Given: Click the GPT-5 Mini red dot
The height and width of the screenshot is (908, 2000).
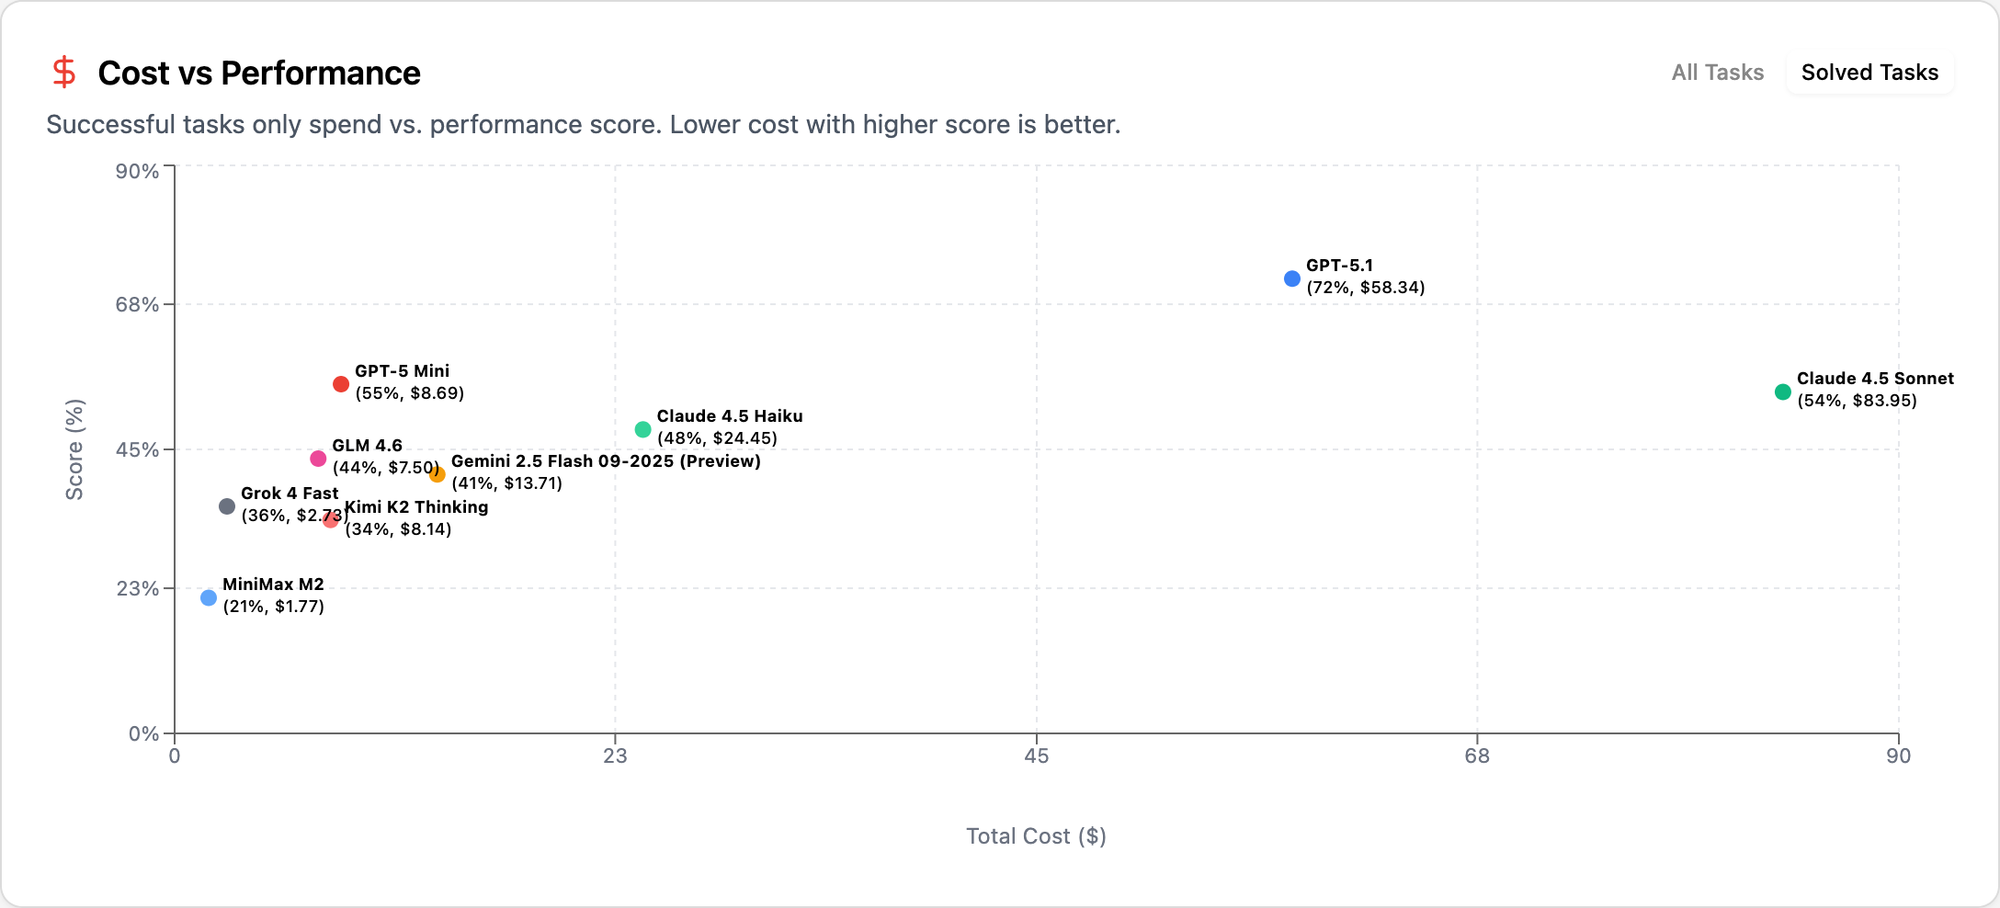Looking at the screenshot, I should point(341,384).
